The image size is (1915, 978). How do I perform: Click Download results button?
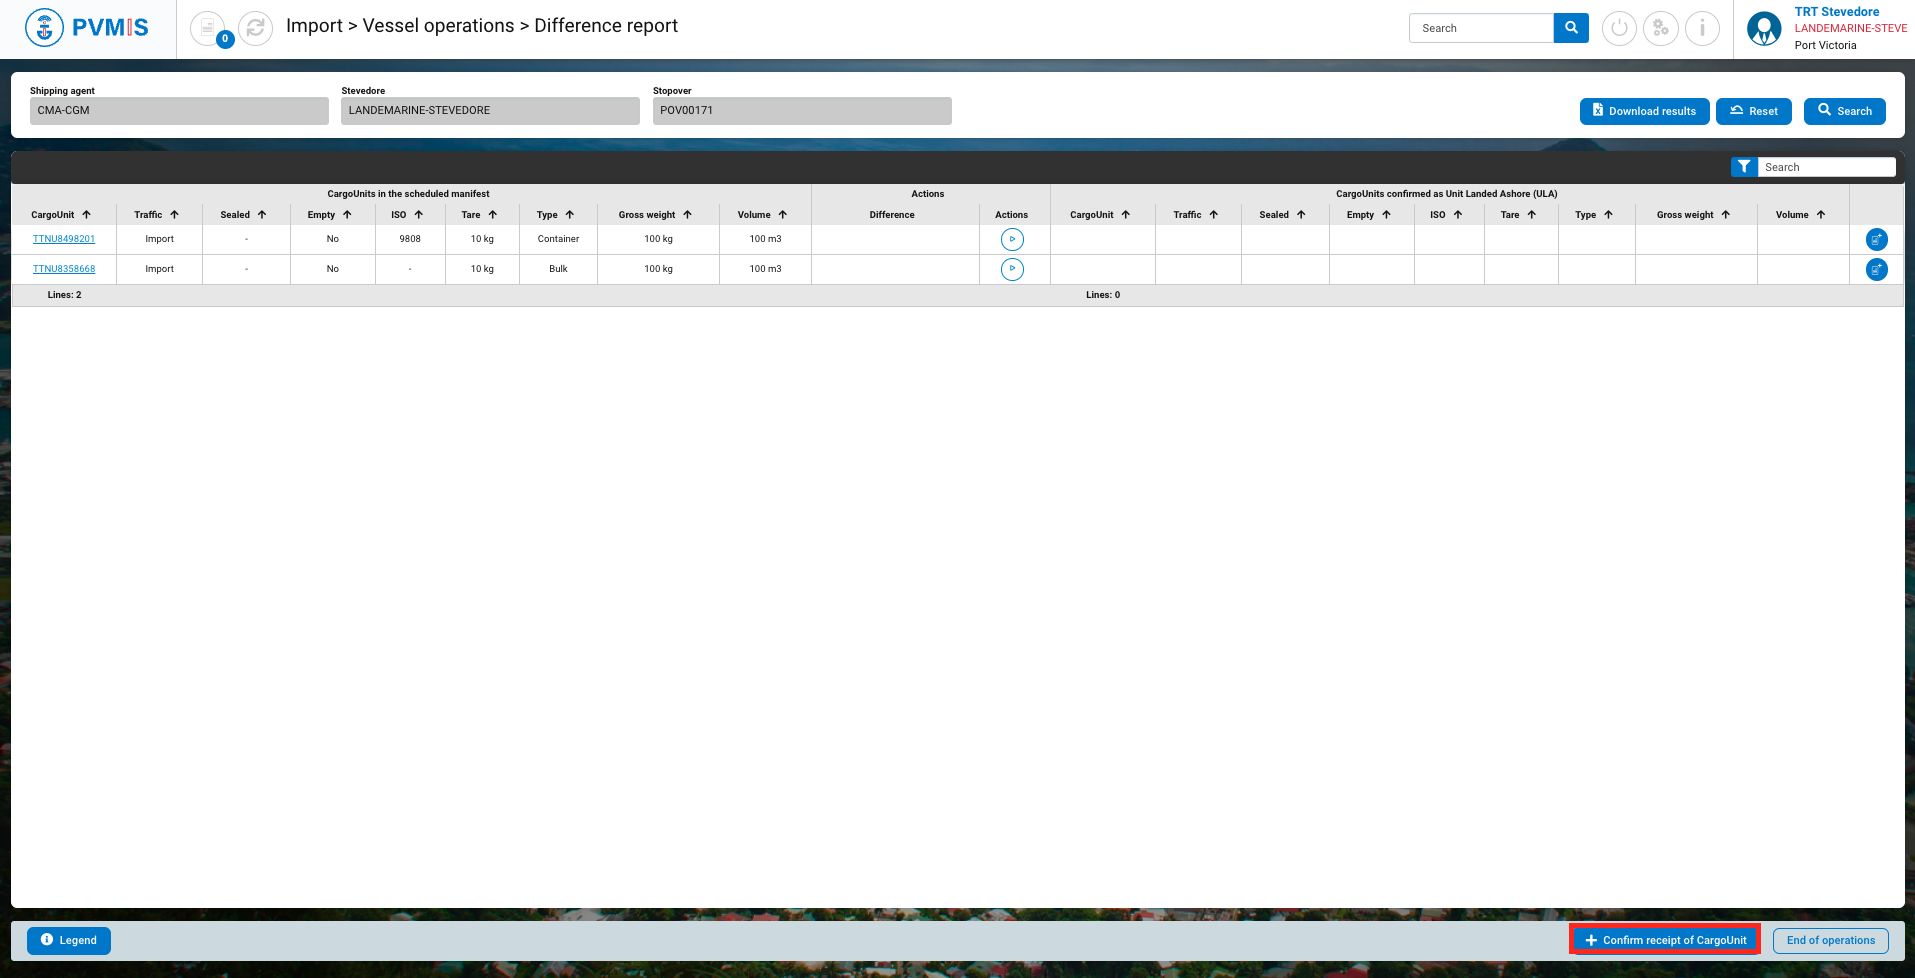[1644, 111]
